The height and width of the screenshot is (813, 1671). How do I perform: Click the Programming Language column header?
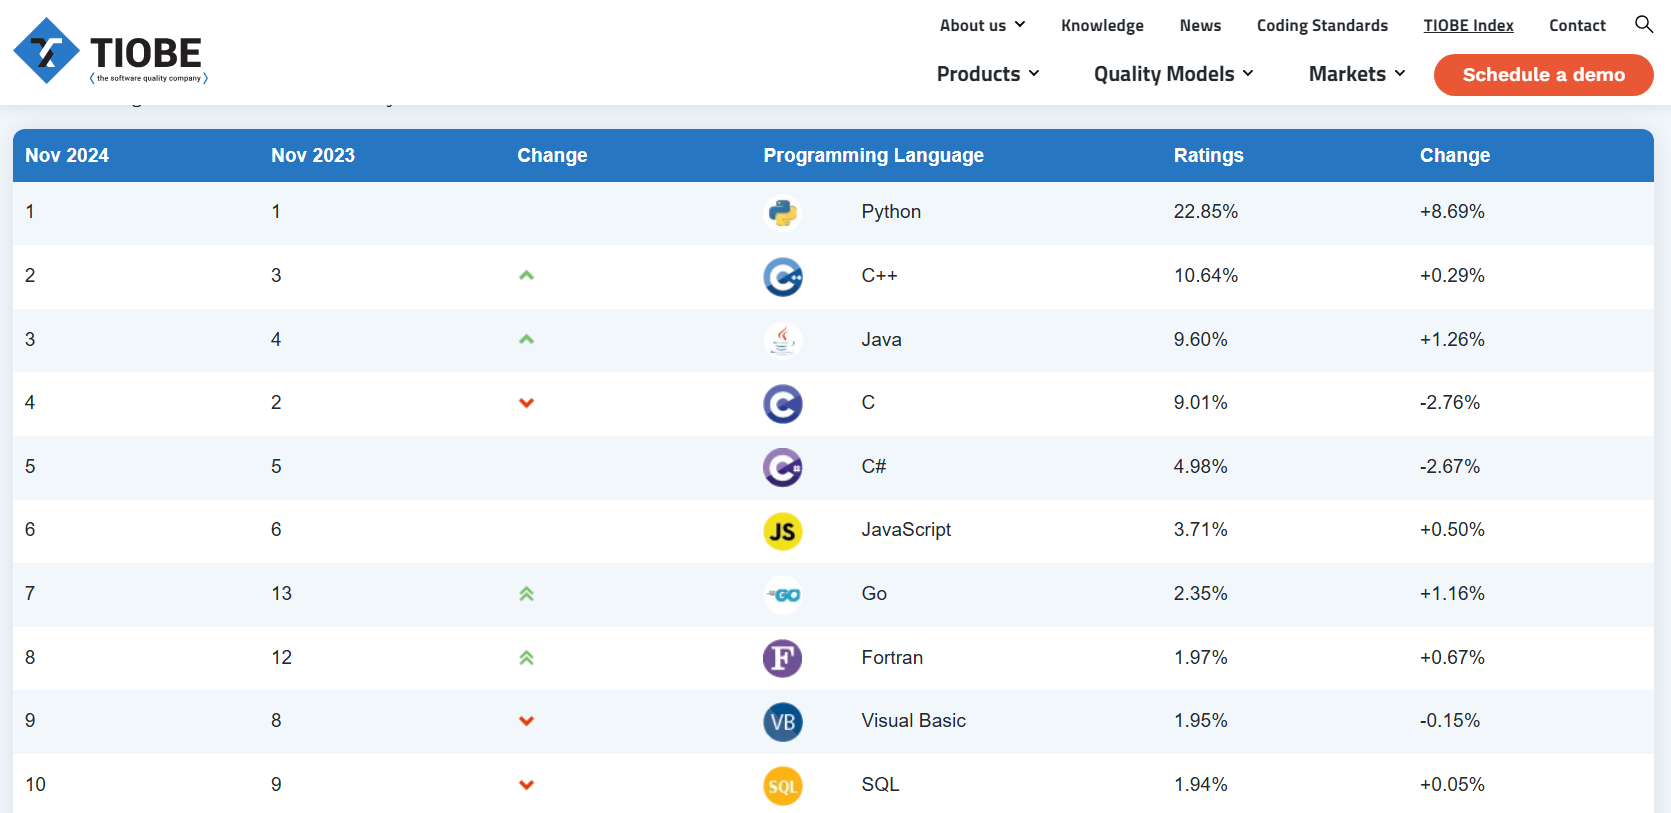[x=873, y=155]
